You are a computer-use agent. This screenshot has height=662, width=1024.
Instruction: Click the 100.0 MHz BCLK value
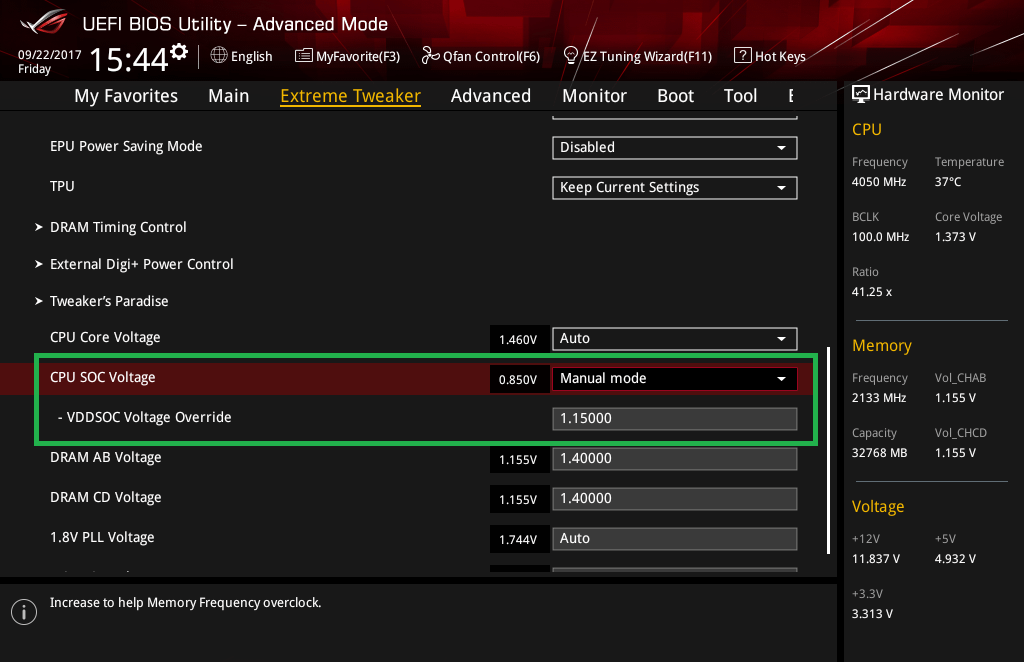tap(880, 237)
